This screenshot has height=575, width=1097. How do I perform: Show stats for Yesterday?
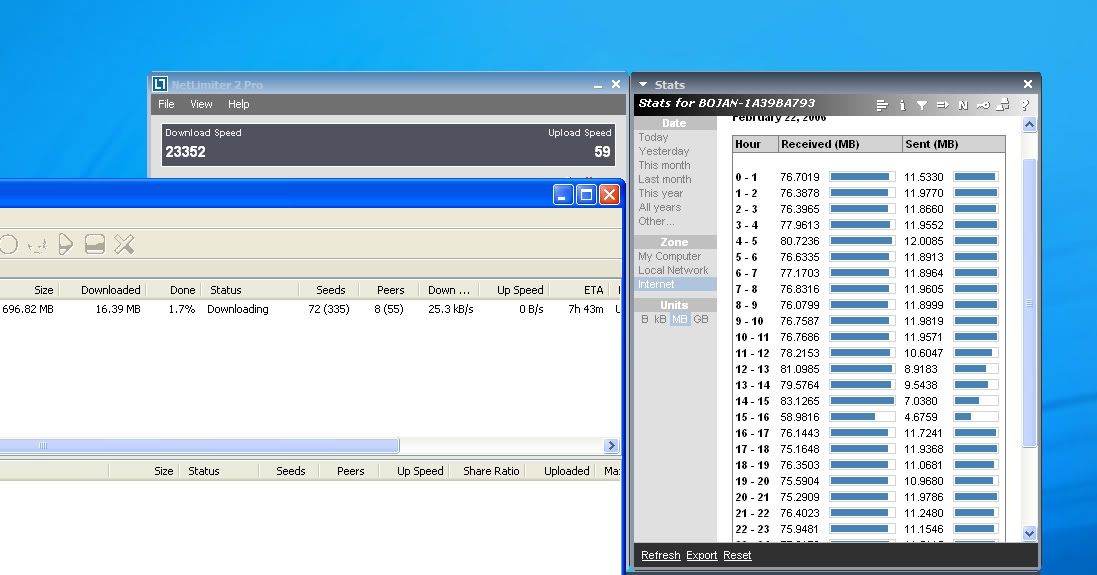coord(664,151)
